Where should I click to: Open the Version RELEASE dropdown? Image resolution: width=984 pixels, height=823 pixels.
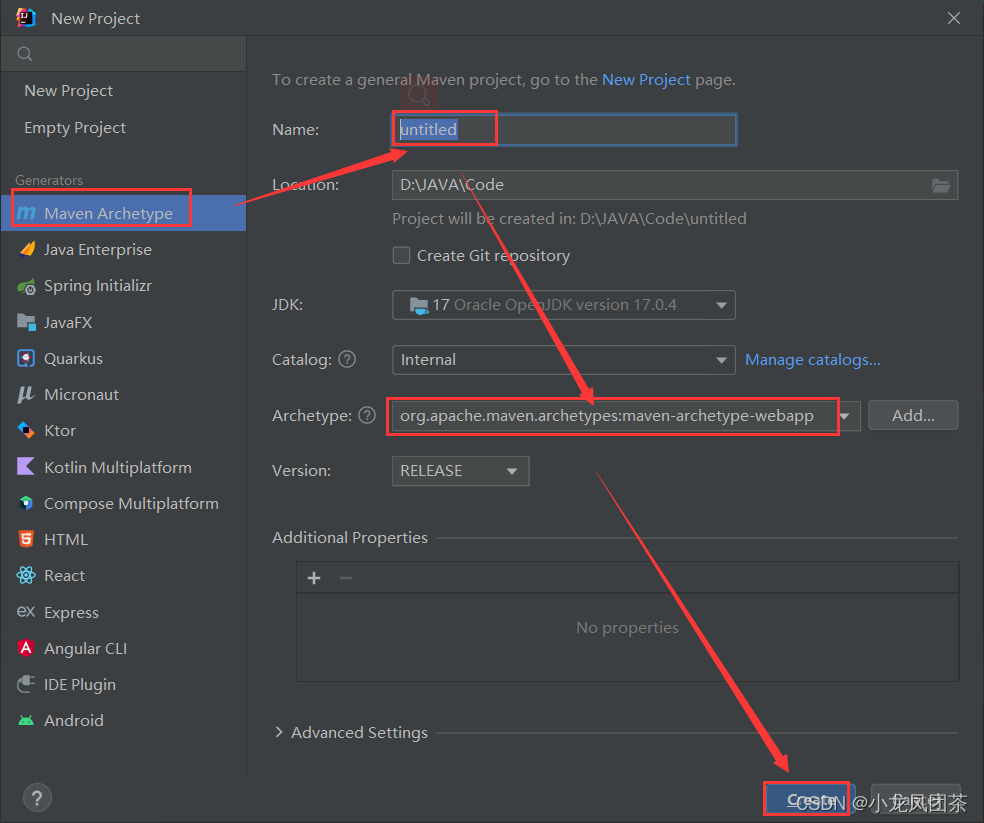pos(460,471)
